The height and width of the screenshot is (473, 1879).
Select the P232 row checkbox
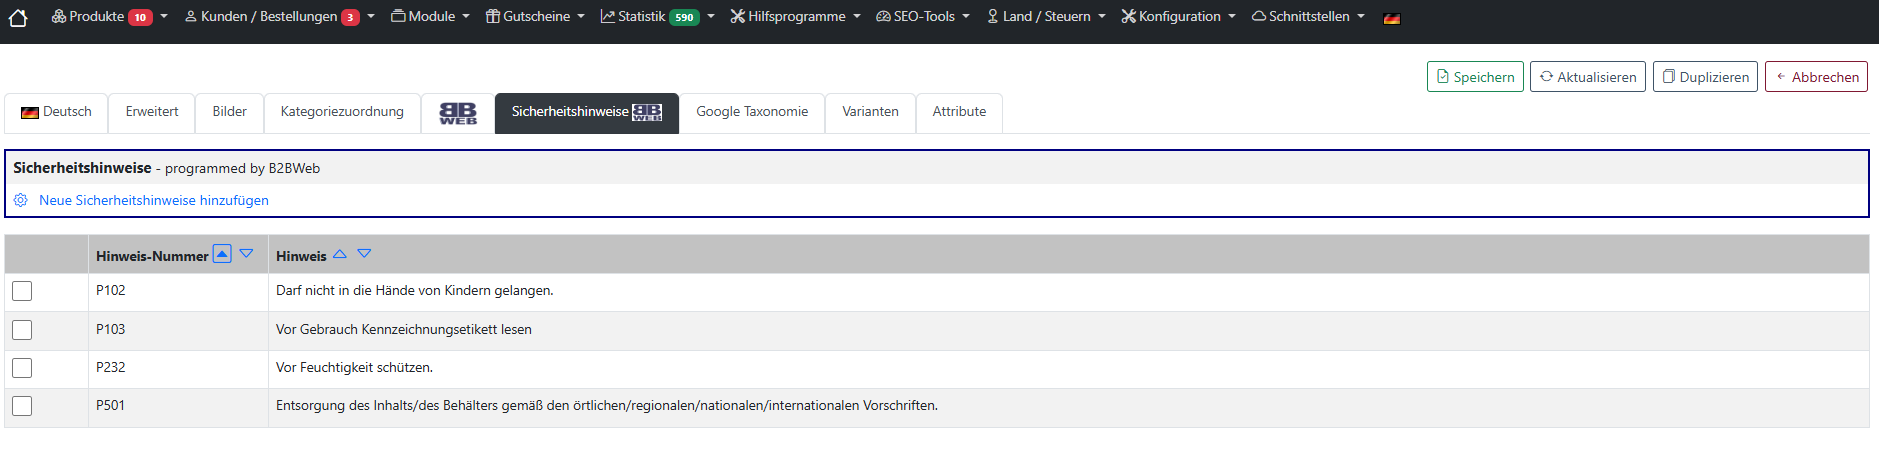pos(22,368)
